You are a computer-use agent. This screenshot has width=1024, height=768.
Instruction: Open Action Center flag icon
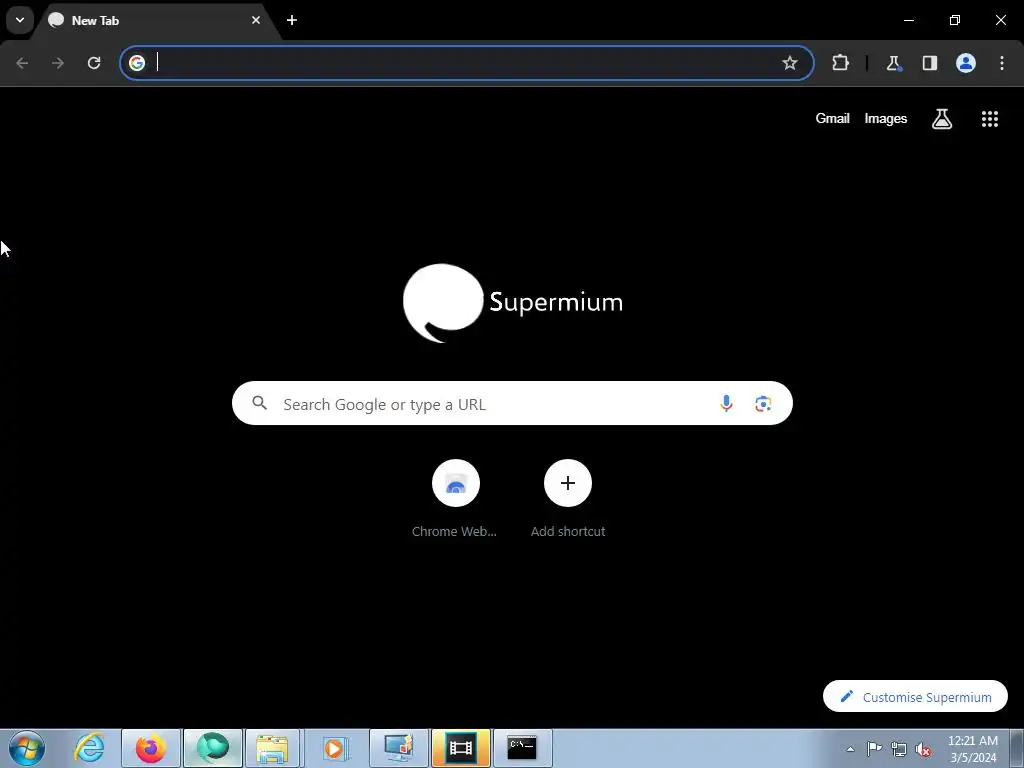point(874,749)
